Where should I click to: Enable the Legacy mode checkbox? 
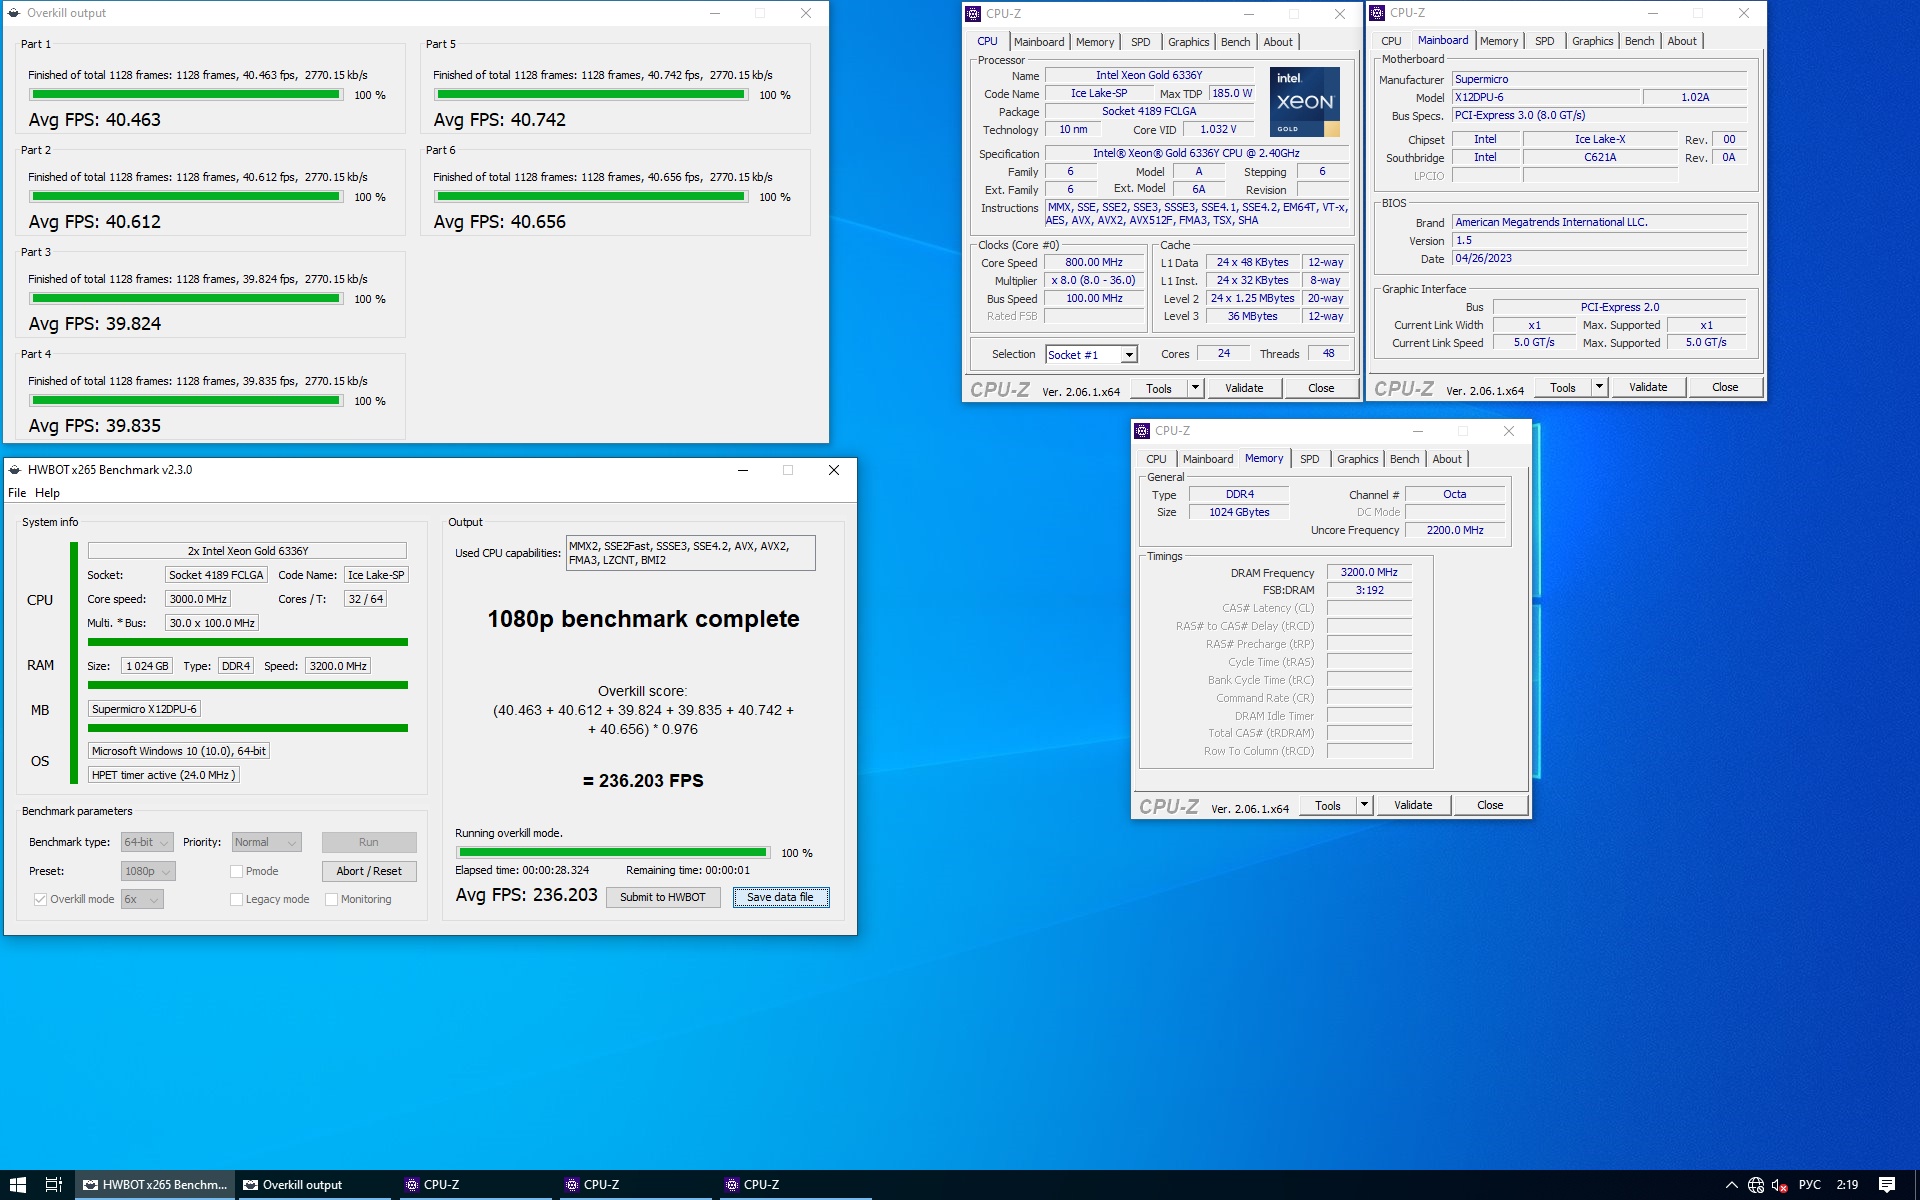coord(237,899)
